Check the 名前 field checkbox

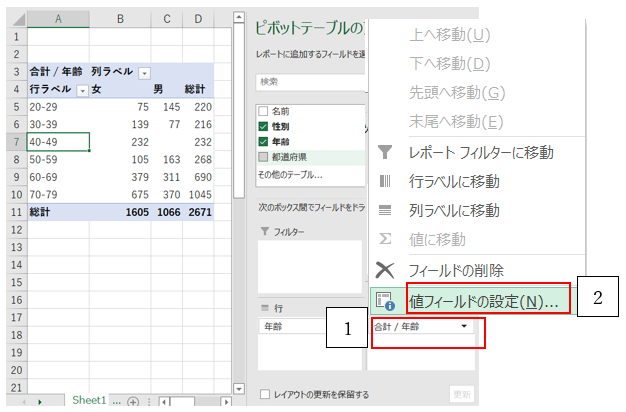click(x=263, y=111)
